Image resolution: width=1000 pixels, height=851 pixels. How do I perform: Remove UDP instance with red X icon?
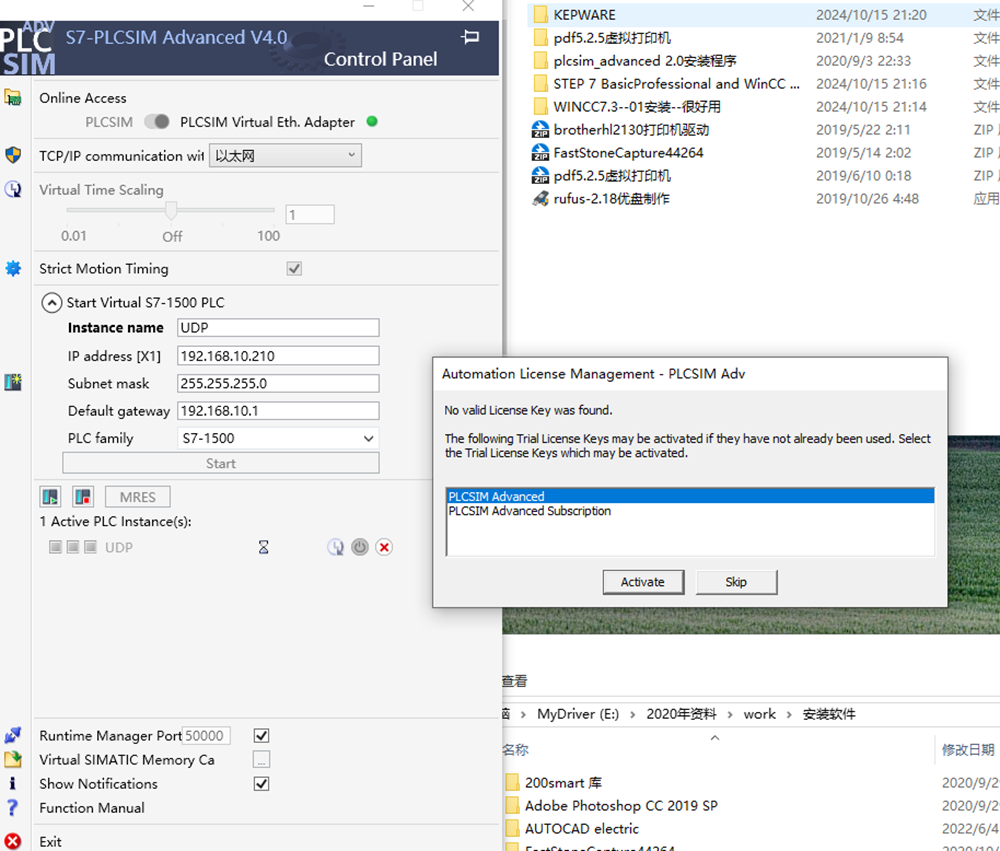pyautogui.click(x=384, y=547)
